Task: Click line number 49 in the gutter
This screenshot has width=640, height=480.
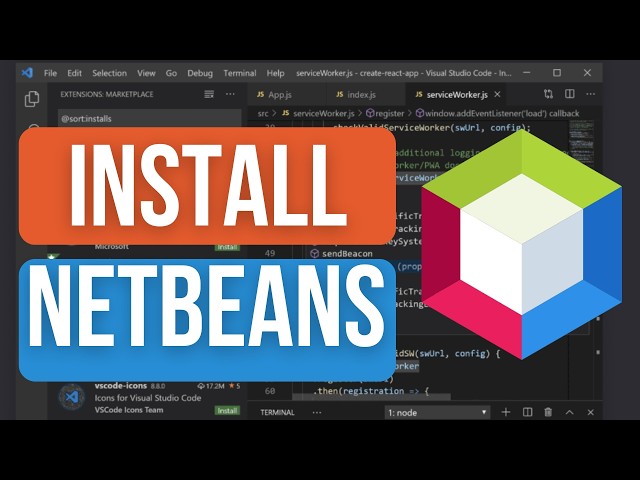Action: [x=269, y=253]
